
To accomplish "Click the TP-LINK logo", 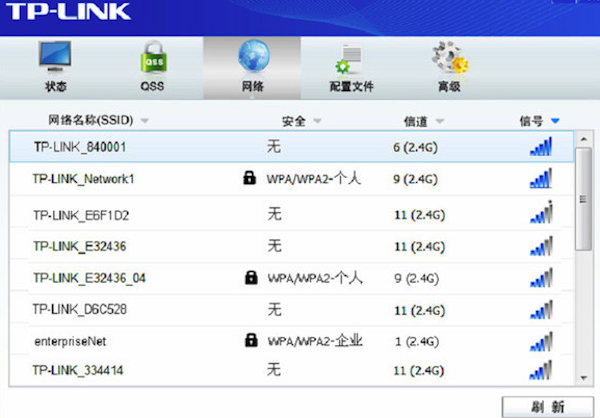I will [68, 11].
